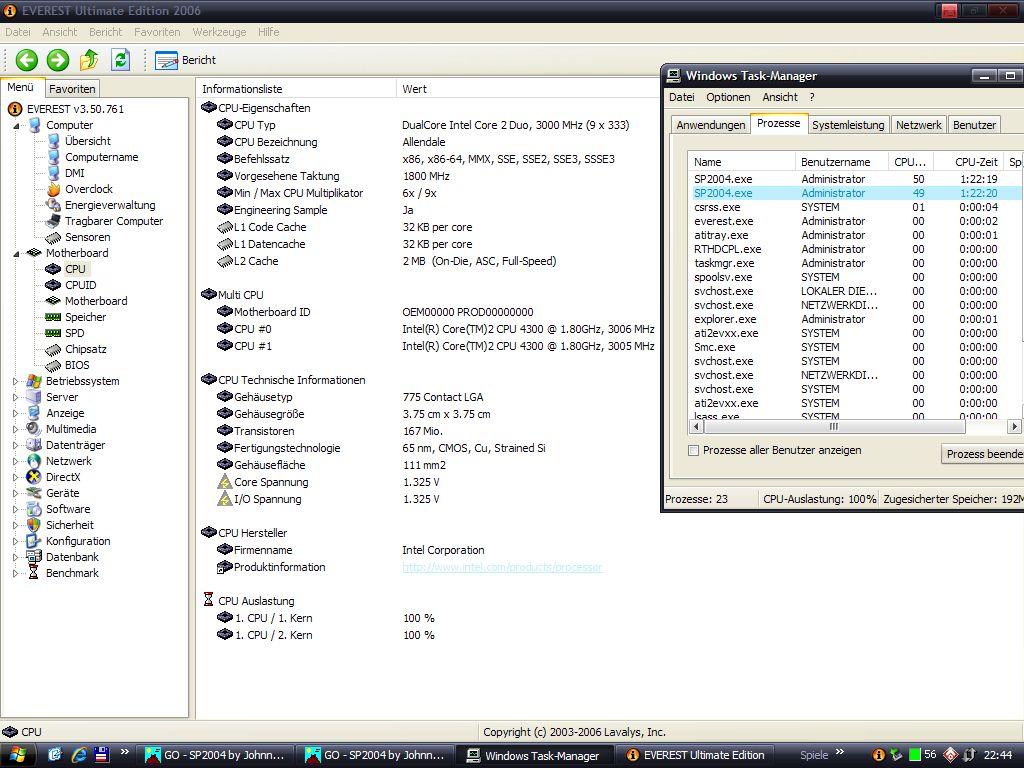Screen dimensions: 1024x768
Task: Select the explorer.exe process row
Action: click(855, 319)
